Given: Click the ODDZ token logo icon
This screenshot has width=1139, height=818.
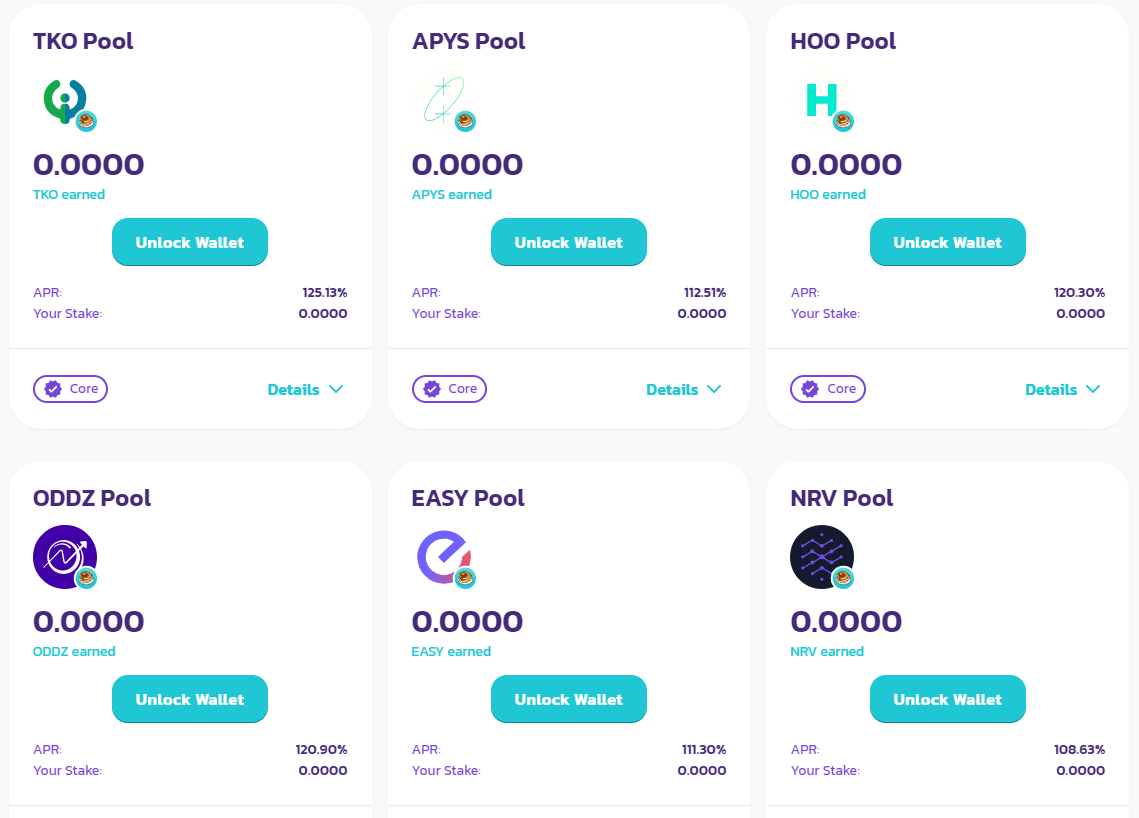Looking at the screenshot, I should [x=65, y=557].
